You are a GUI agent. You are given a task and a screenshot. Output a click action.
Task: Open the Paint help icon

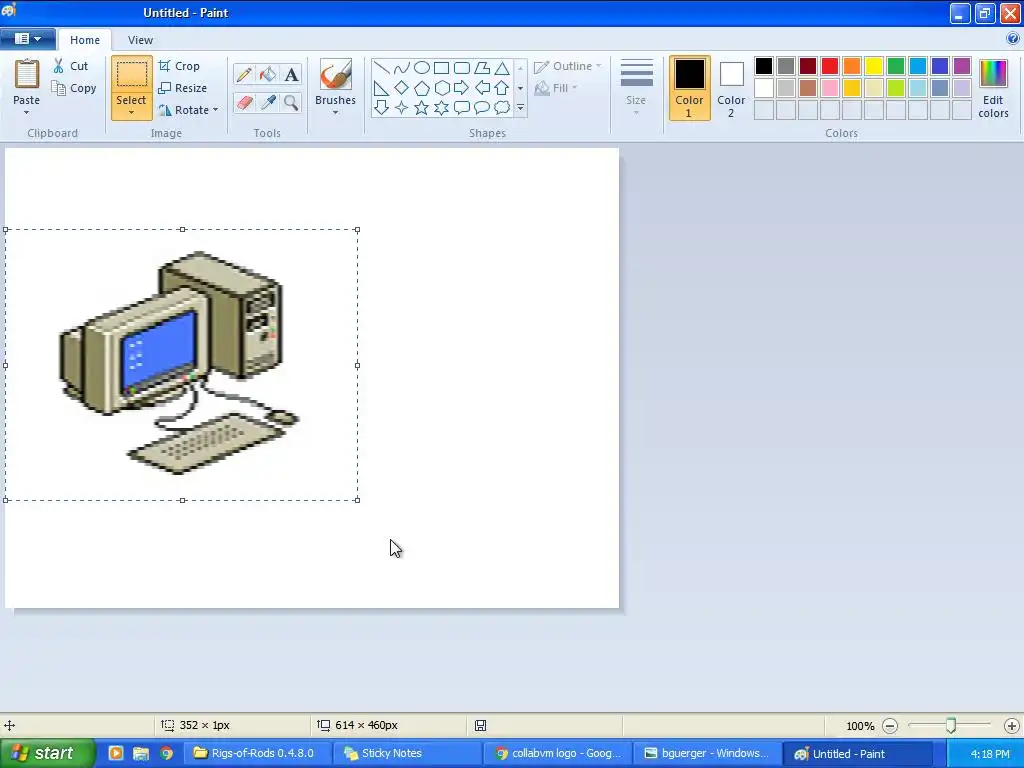coord(1013,39)
